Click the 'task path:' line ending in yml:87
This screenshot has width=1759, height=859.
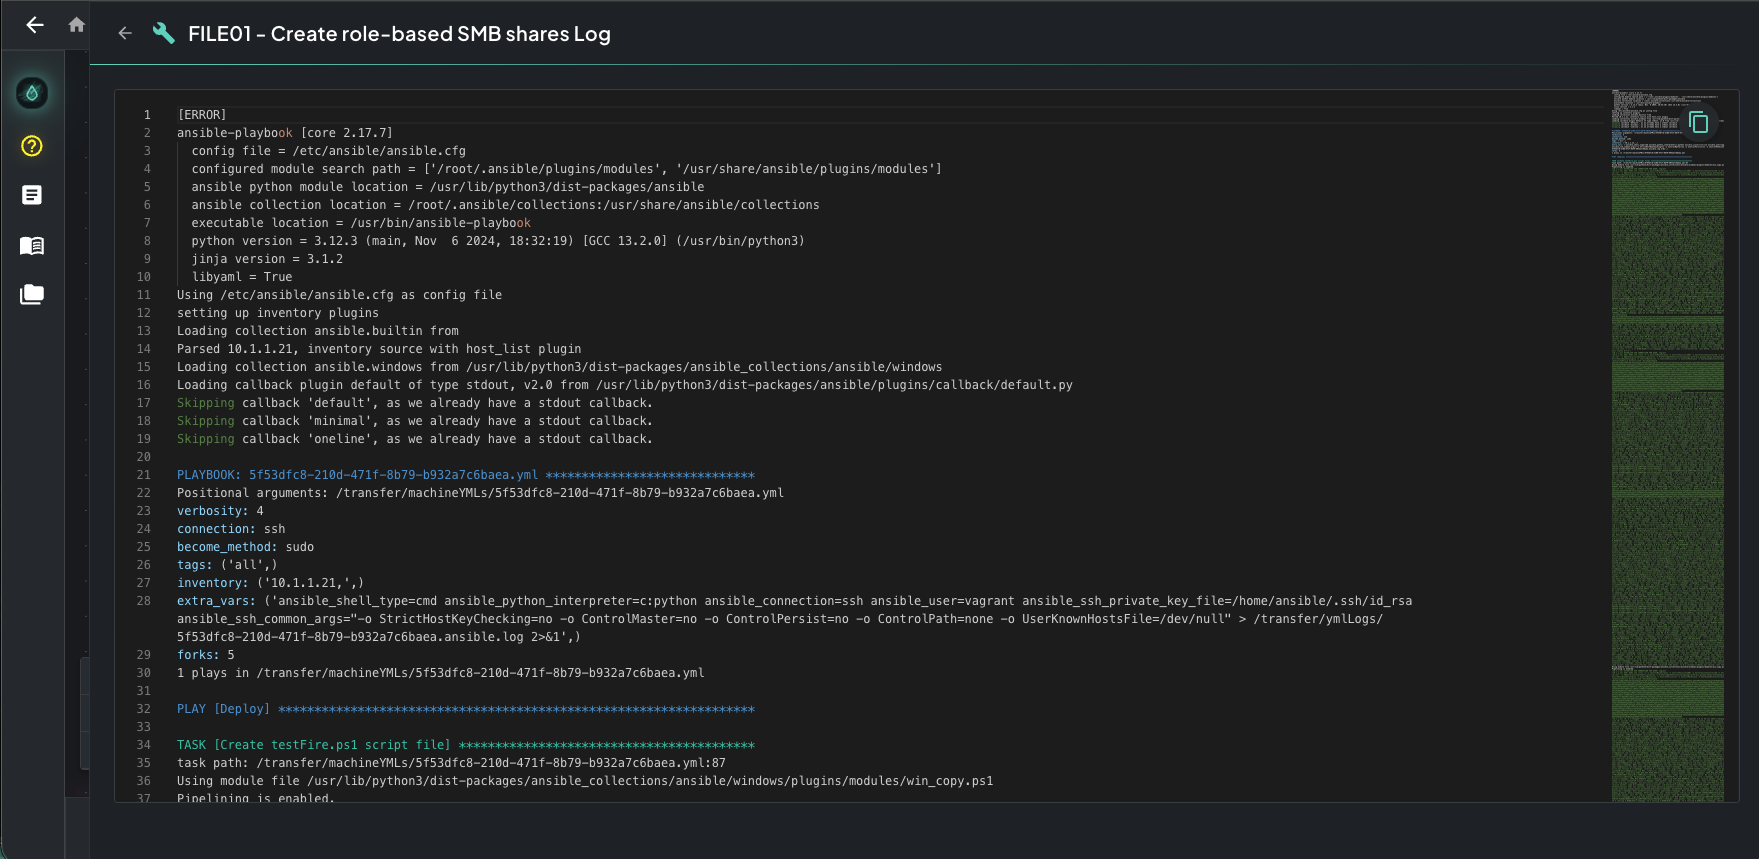451,763
